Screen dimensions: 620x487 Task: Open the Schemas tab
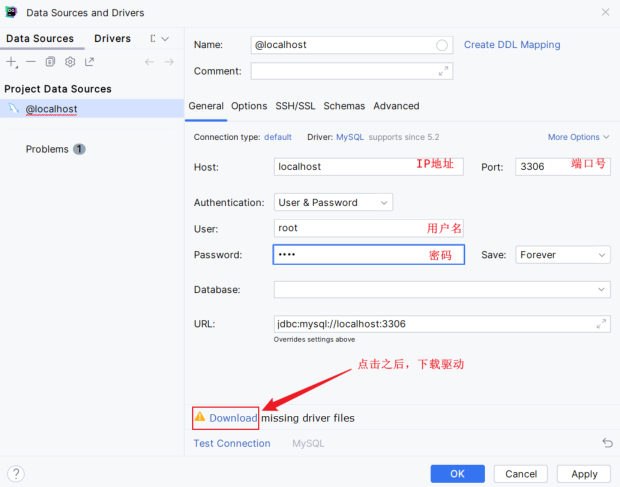tap(344, 106)
